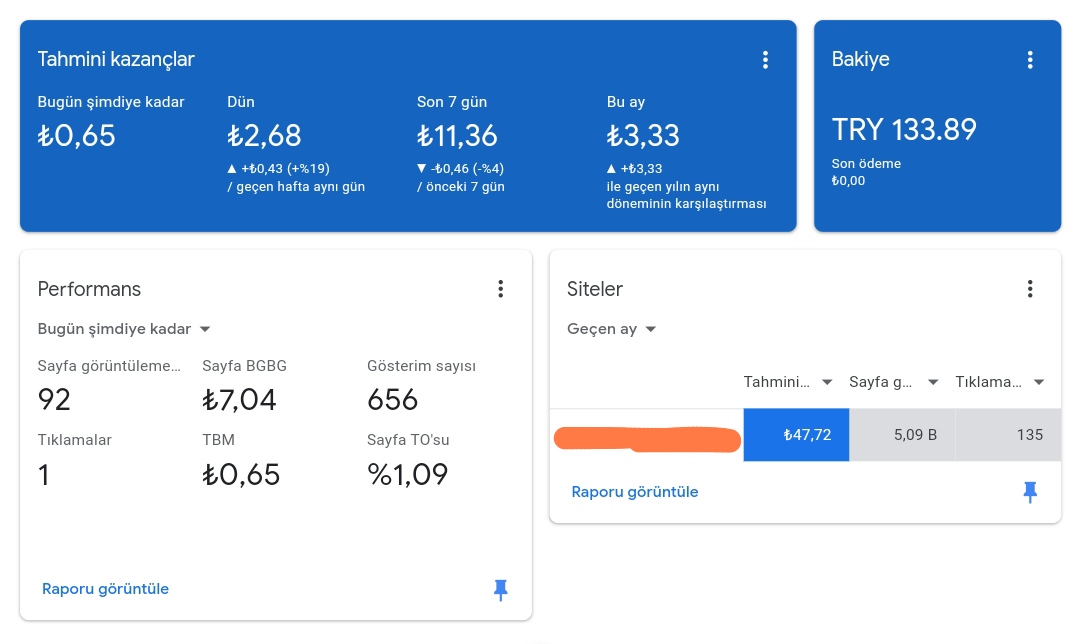Screen dimensions: 1080x644
Task: Click the ₺47,72 estimated earnings cell
Action: pyautogui.click(x=796, y=435)
